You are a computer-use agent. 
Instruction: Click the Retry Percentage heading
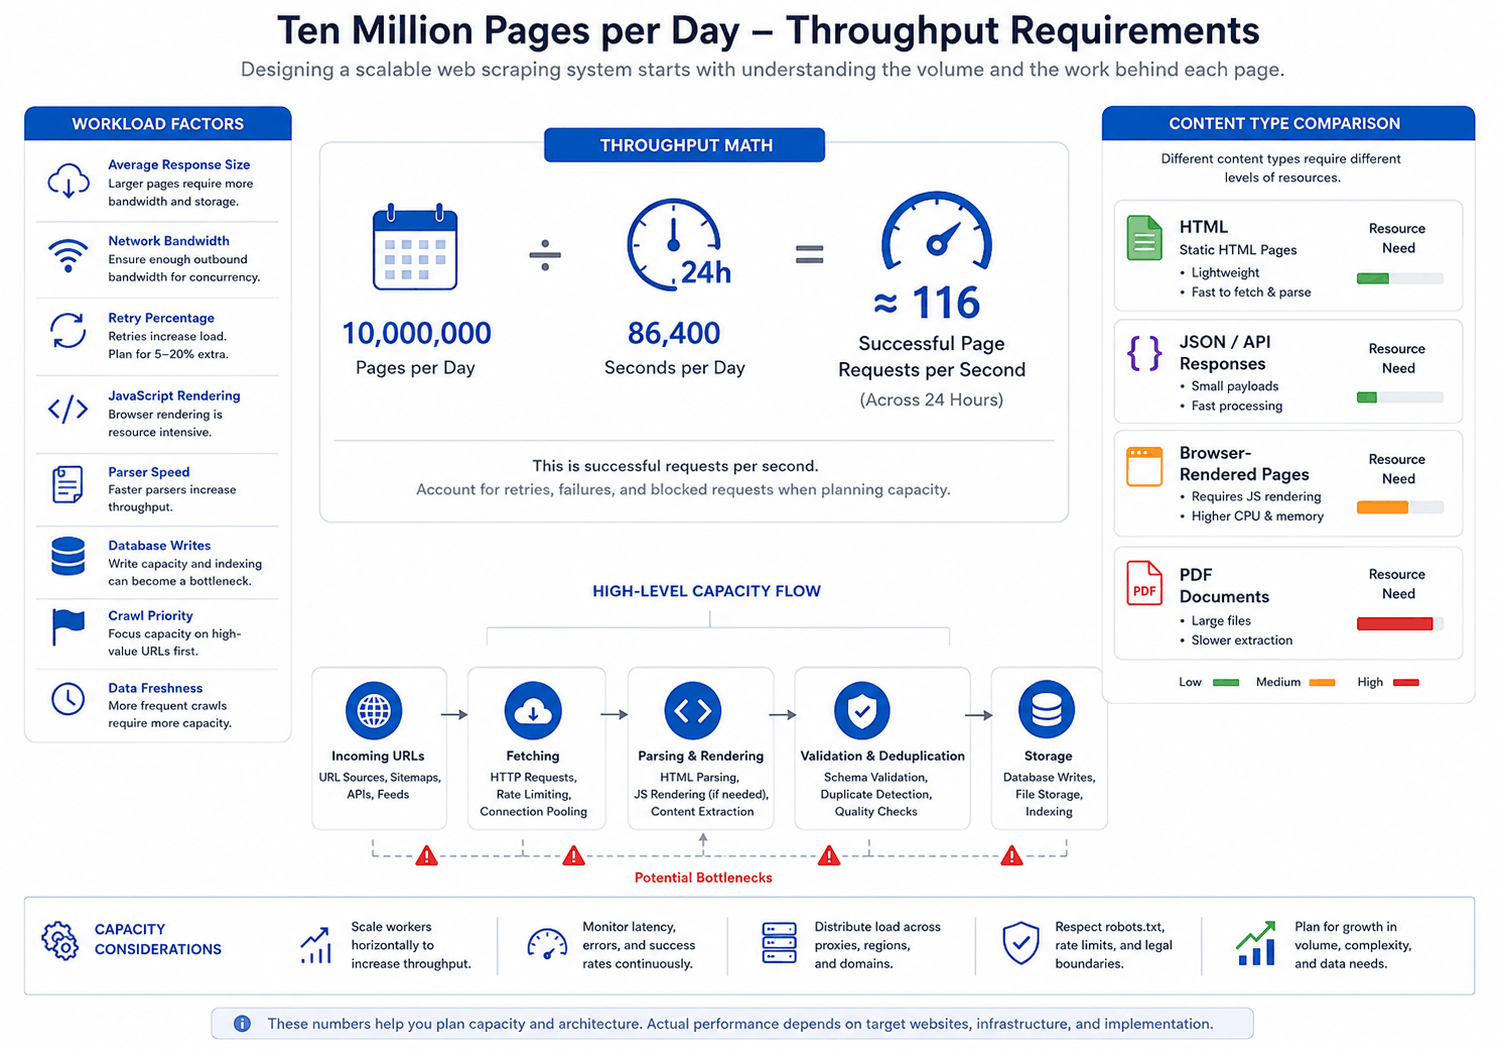coord(161,317)
